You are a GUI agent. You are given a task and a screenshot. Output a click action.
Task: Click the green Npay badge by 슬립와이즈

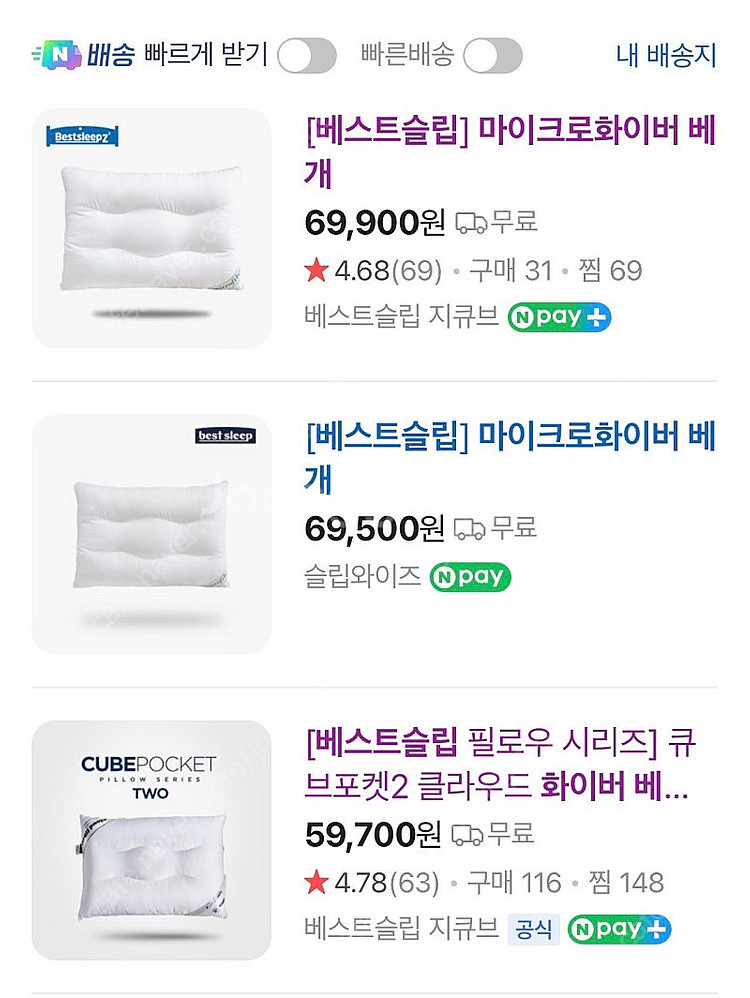(470, 577)
